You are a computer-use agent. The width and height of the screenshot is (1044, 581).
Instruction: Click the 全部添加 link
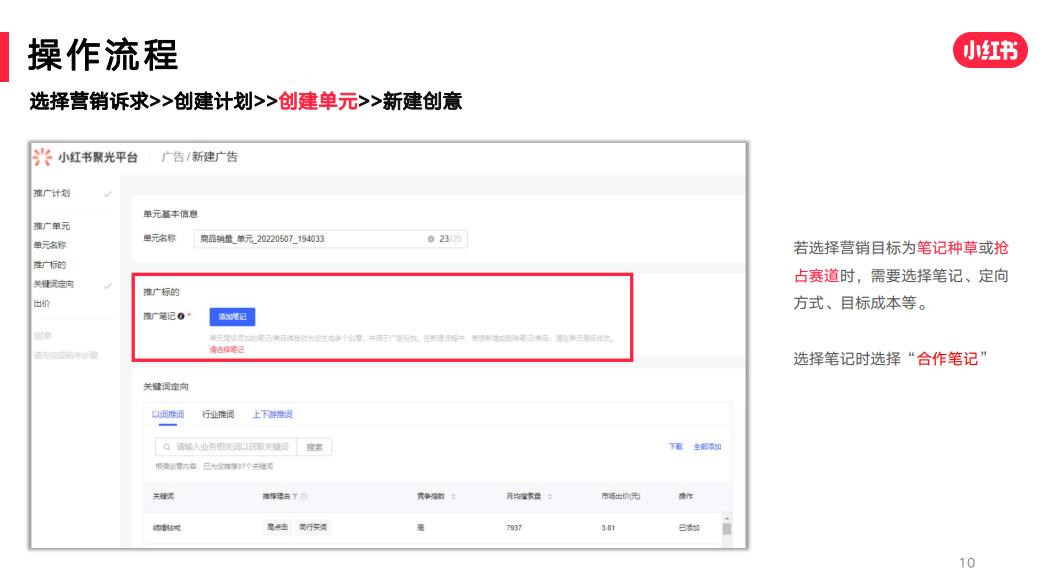point(707,447)
